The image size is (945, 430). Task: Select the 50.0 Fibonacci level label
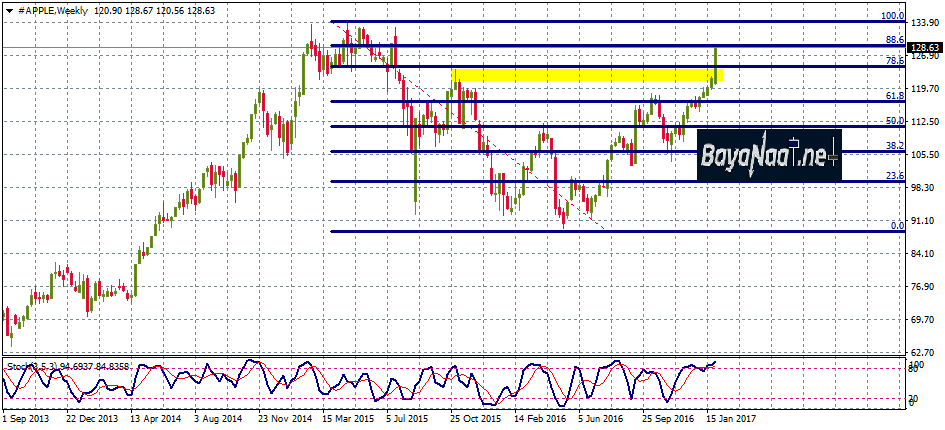tap(894, 120)
